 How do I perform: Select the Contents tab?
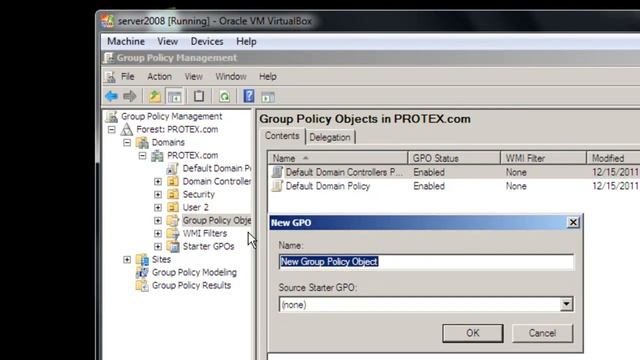point(282,136)
